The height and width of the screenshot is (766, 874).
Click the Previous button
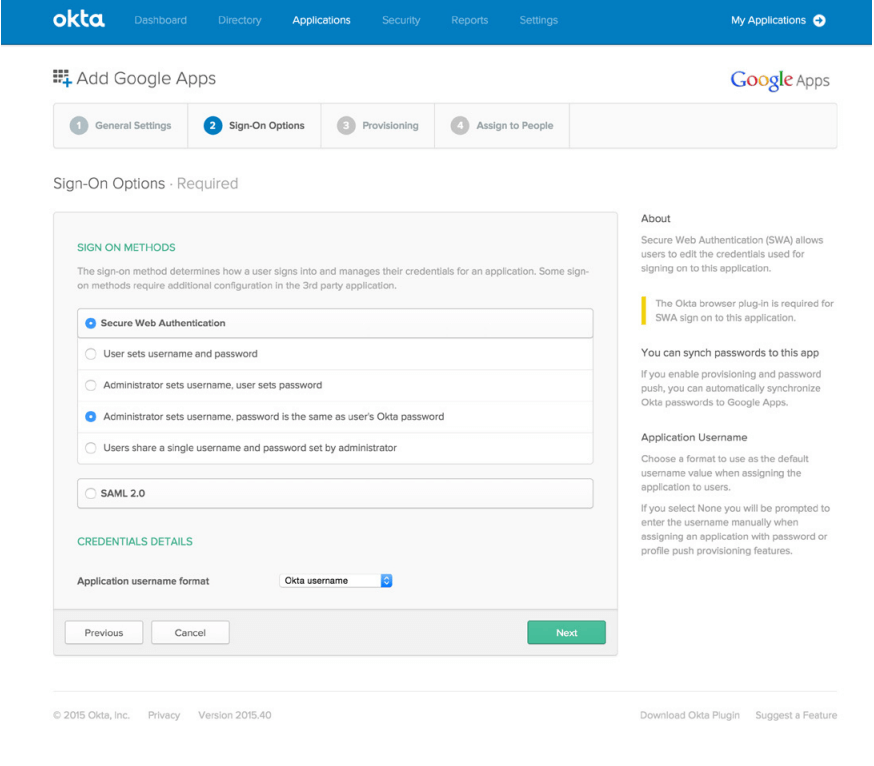(103, 632)
